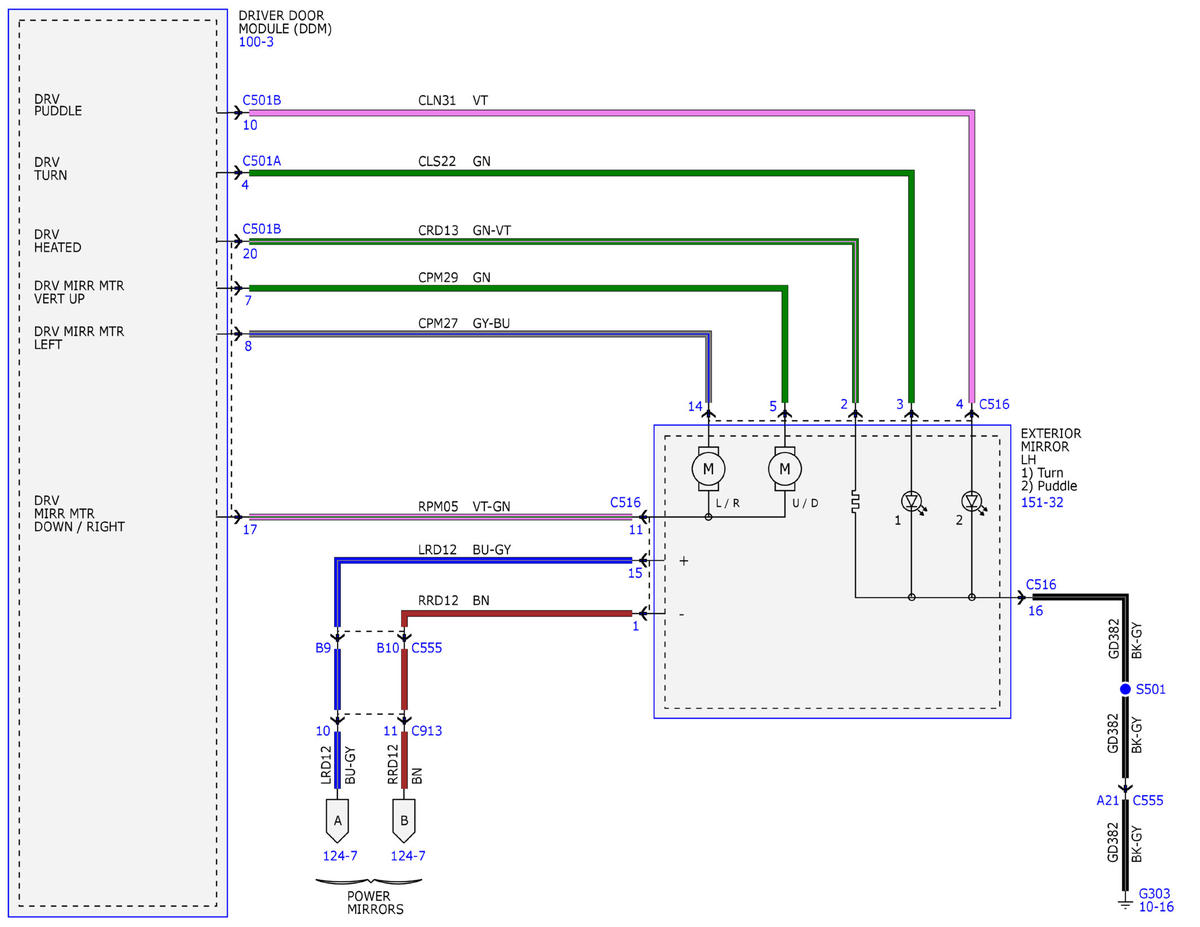Click the DRV HEATED signal label
The width and height of the screenshot is (1200, 927).
pyautogui.click(x=58, y=241)
